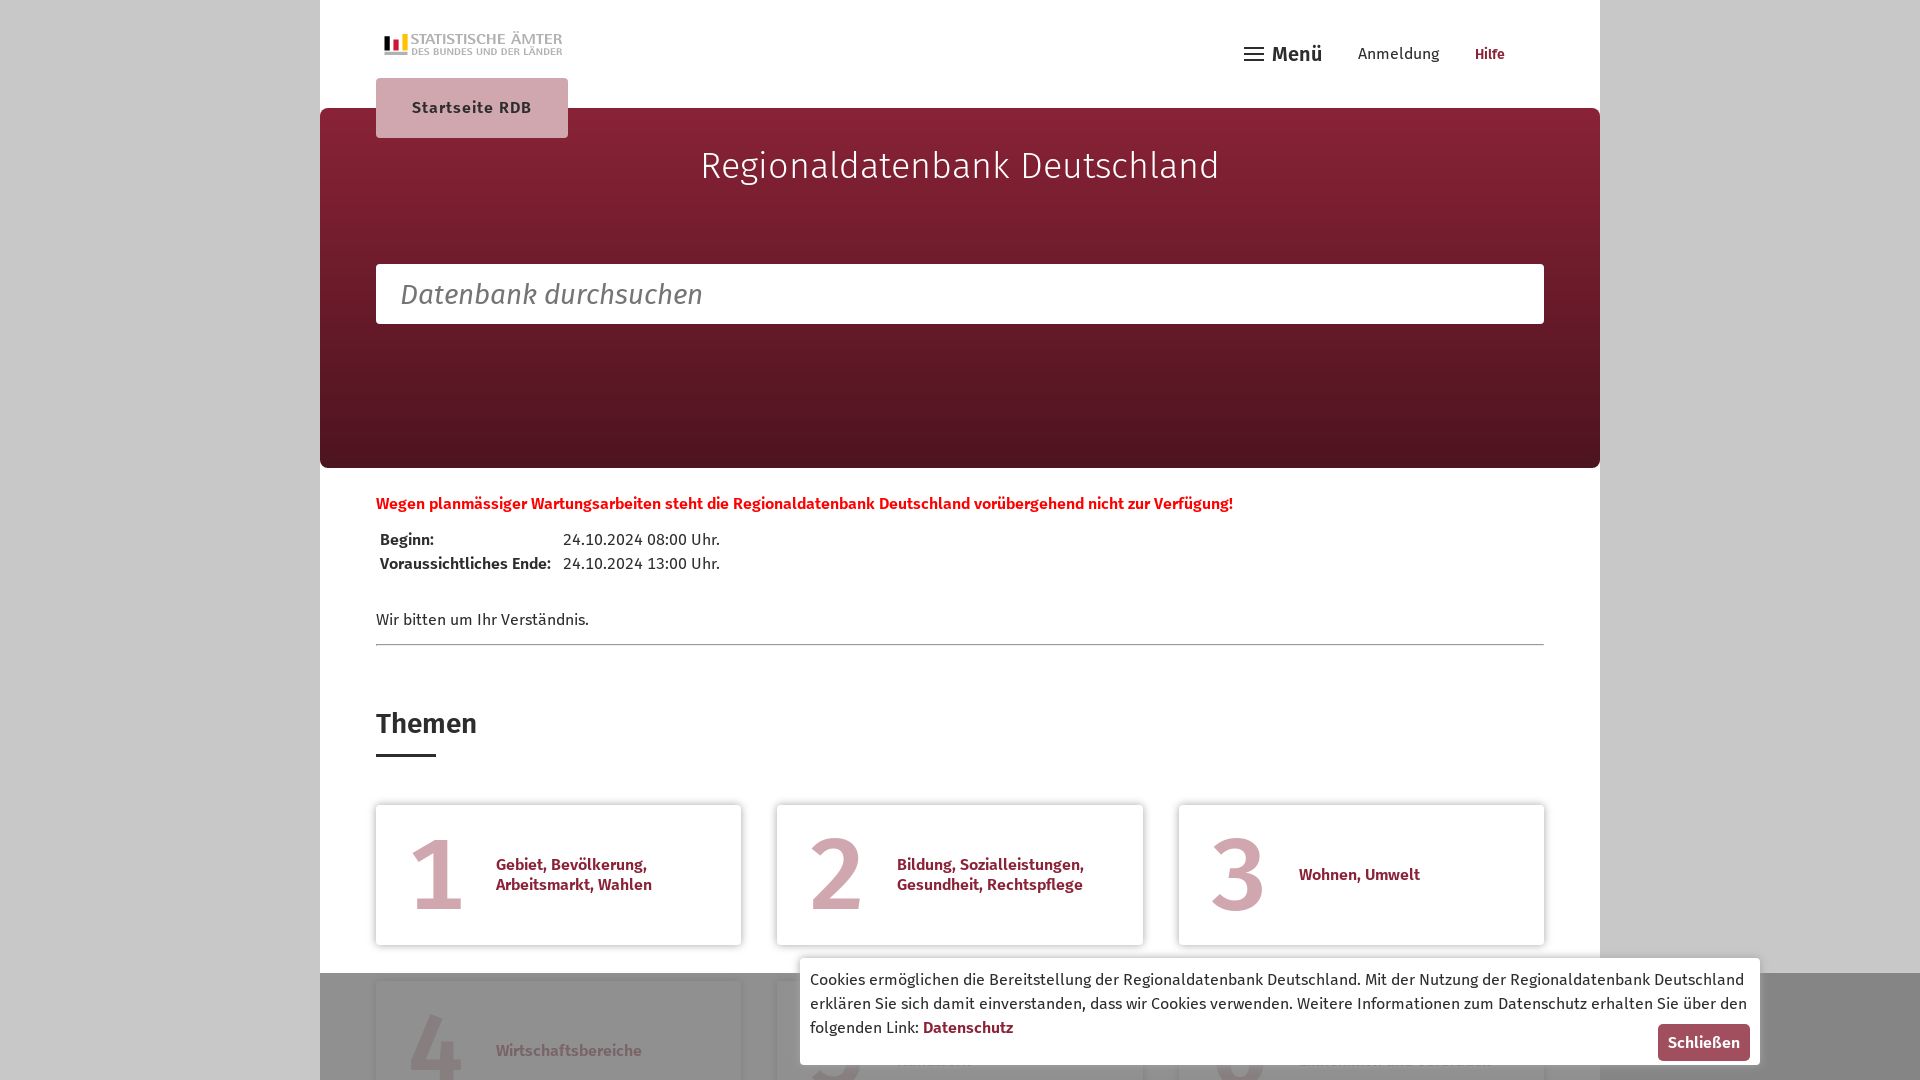
Task: Open the Hilfe help link
Action: [x=1489, y=54]
